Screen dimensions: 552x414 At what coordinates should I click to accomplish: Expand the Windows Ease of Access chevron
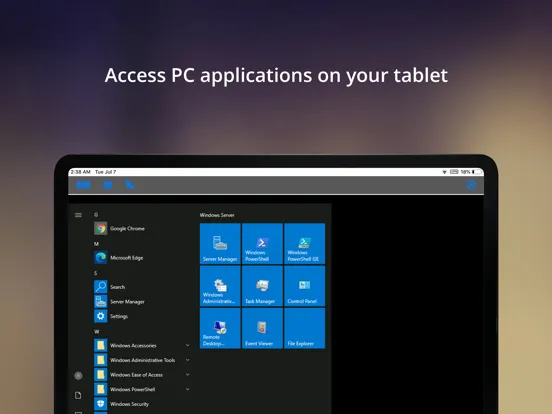(188, 375)
